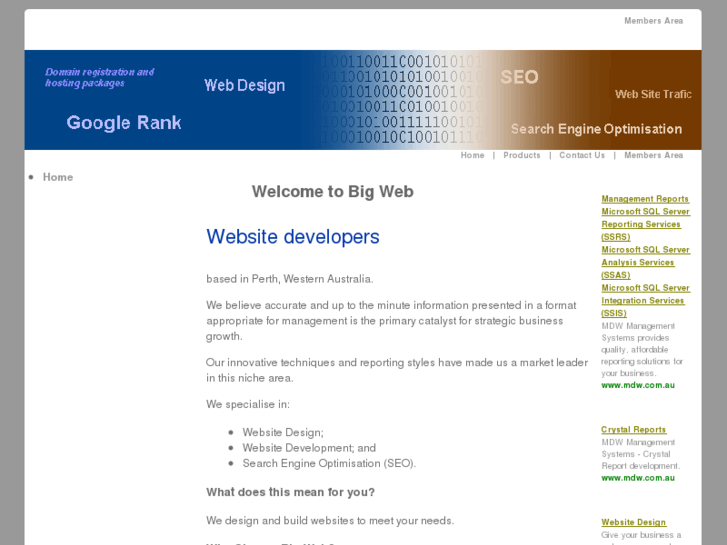Screen dimensions: 727x545
Task: Click 'We believe accurate and up' paragraph
Action: tap(391, 321)
